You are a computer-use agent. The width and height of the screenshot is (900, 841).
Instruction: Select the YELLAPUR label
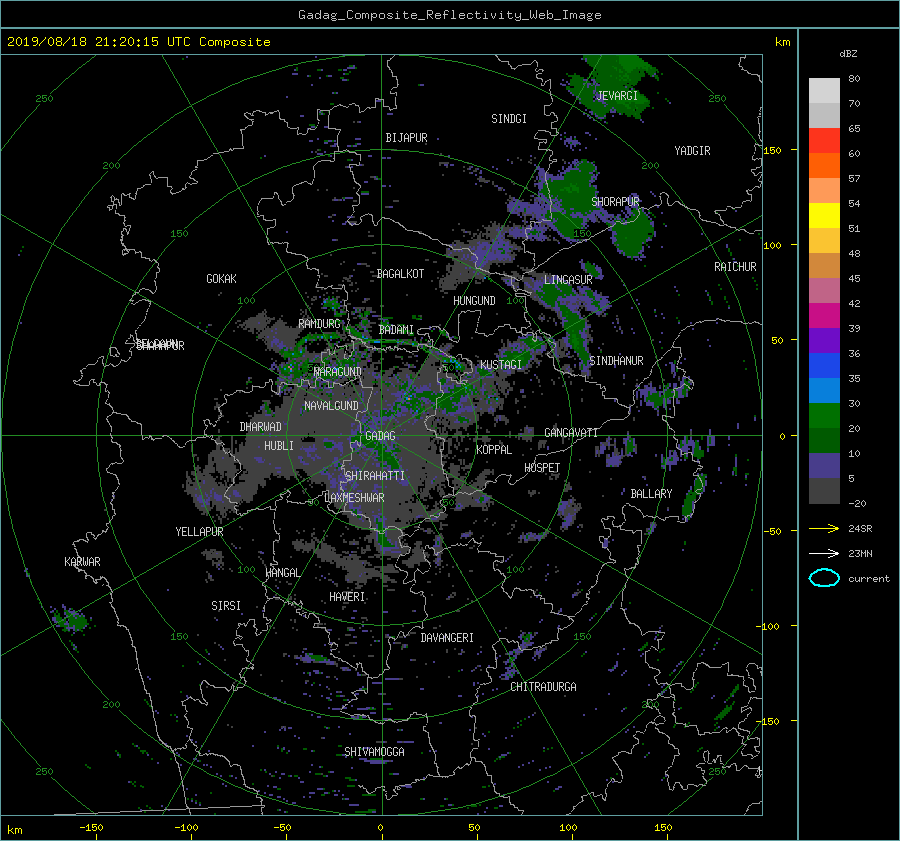199,532
